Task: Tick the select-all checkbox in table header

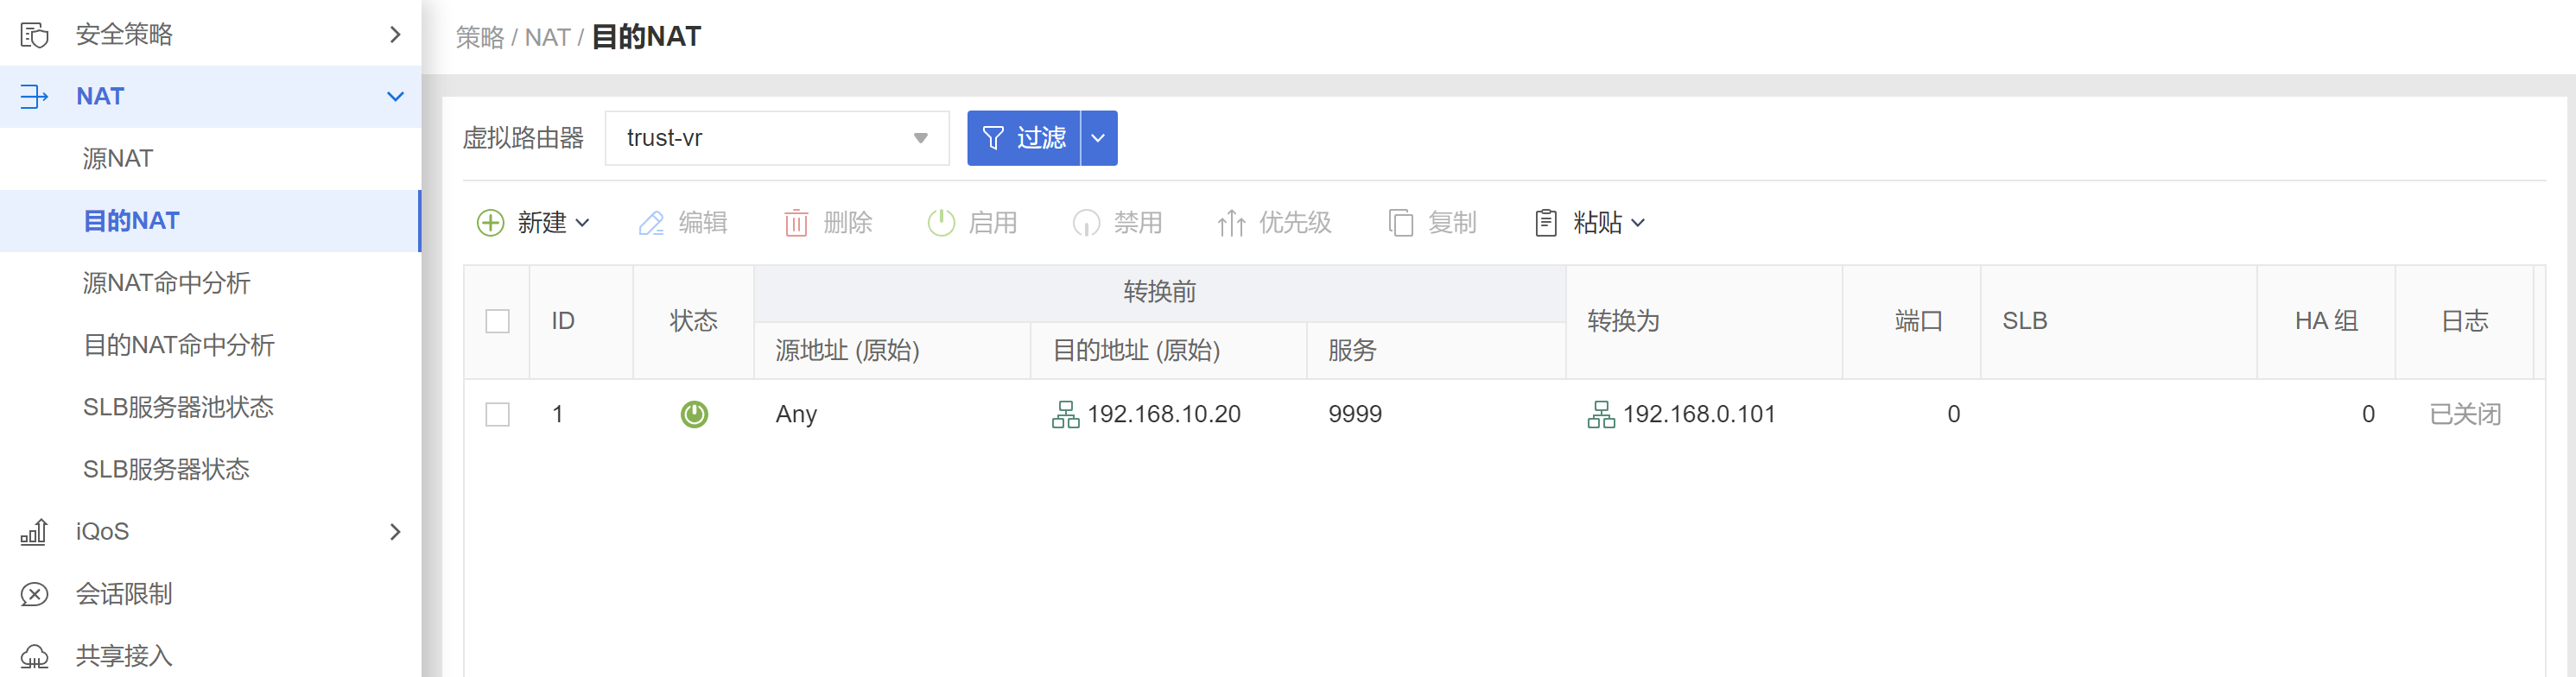Action: point(497,321)
